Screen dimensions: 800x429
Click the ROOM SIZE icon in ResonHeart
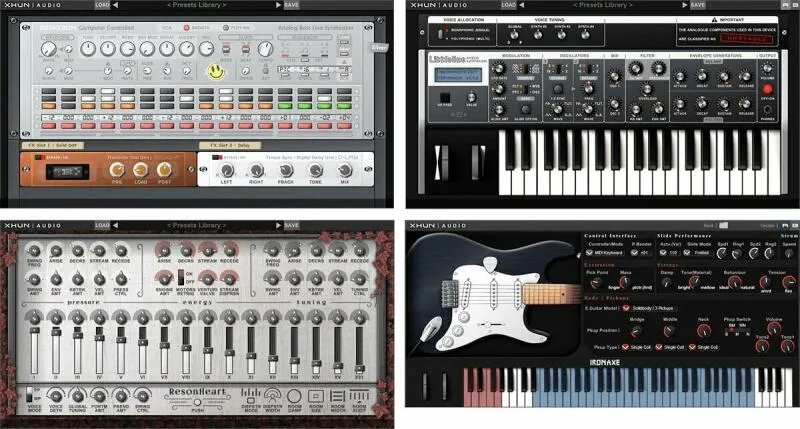pos(316,396)
